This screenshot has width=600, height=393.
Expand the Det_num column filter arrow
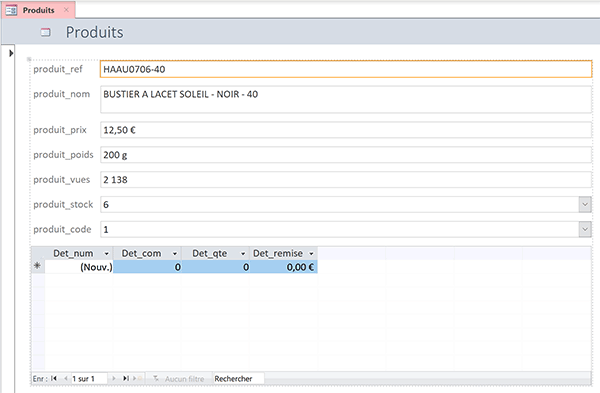point(106,253)
